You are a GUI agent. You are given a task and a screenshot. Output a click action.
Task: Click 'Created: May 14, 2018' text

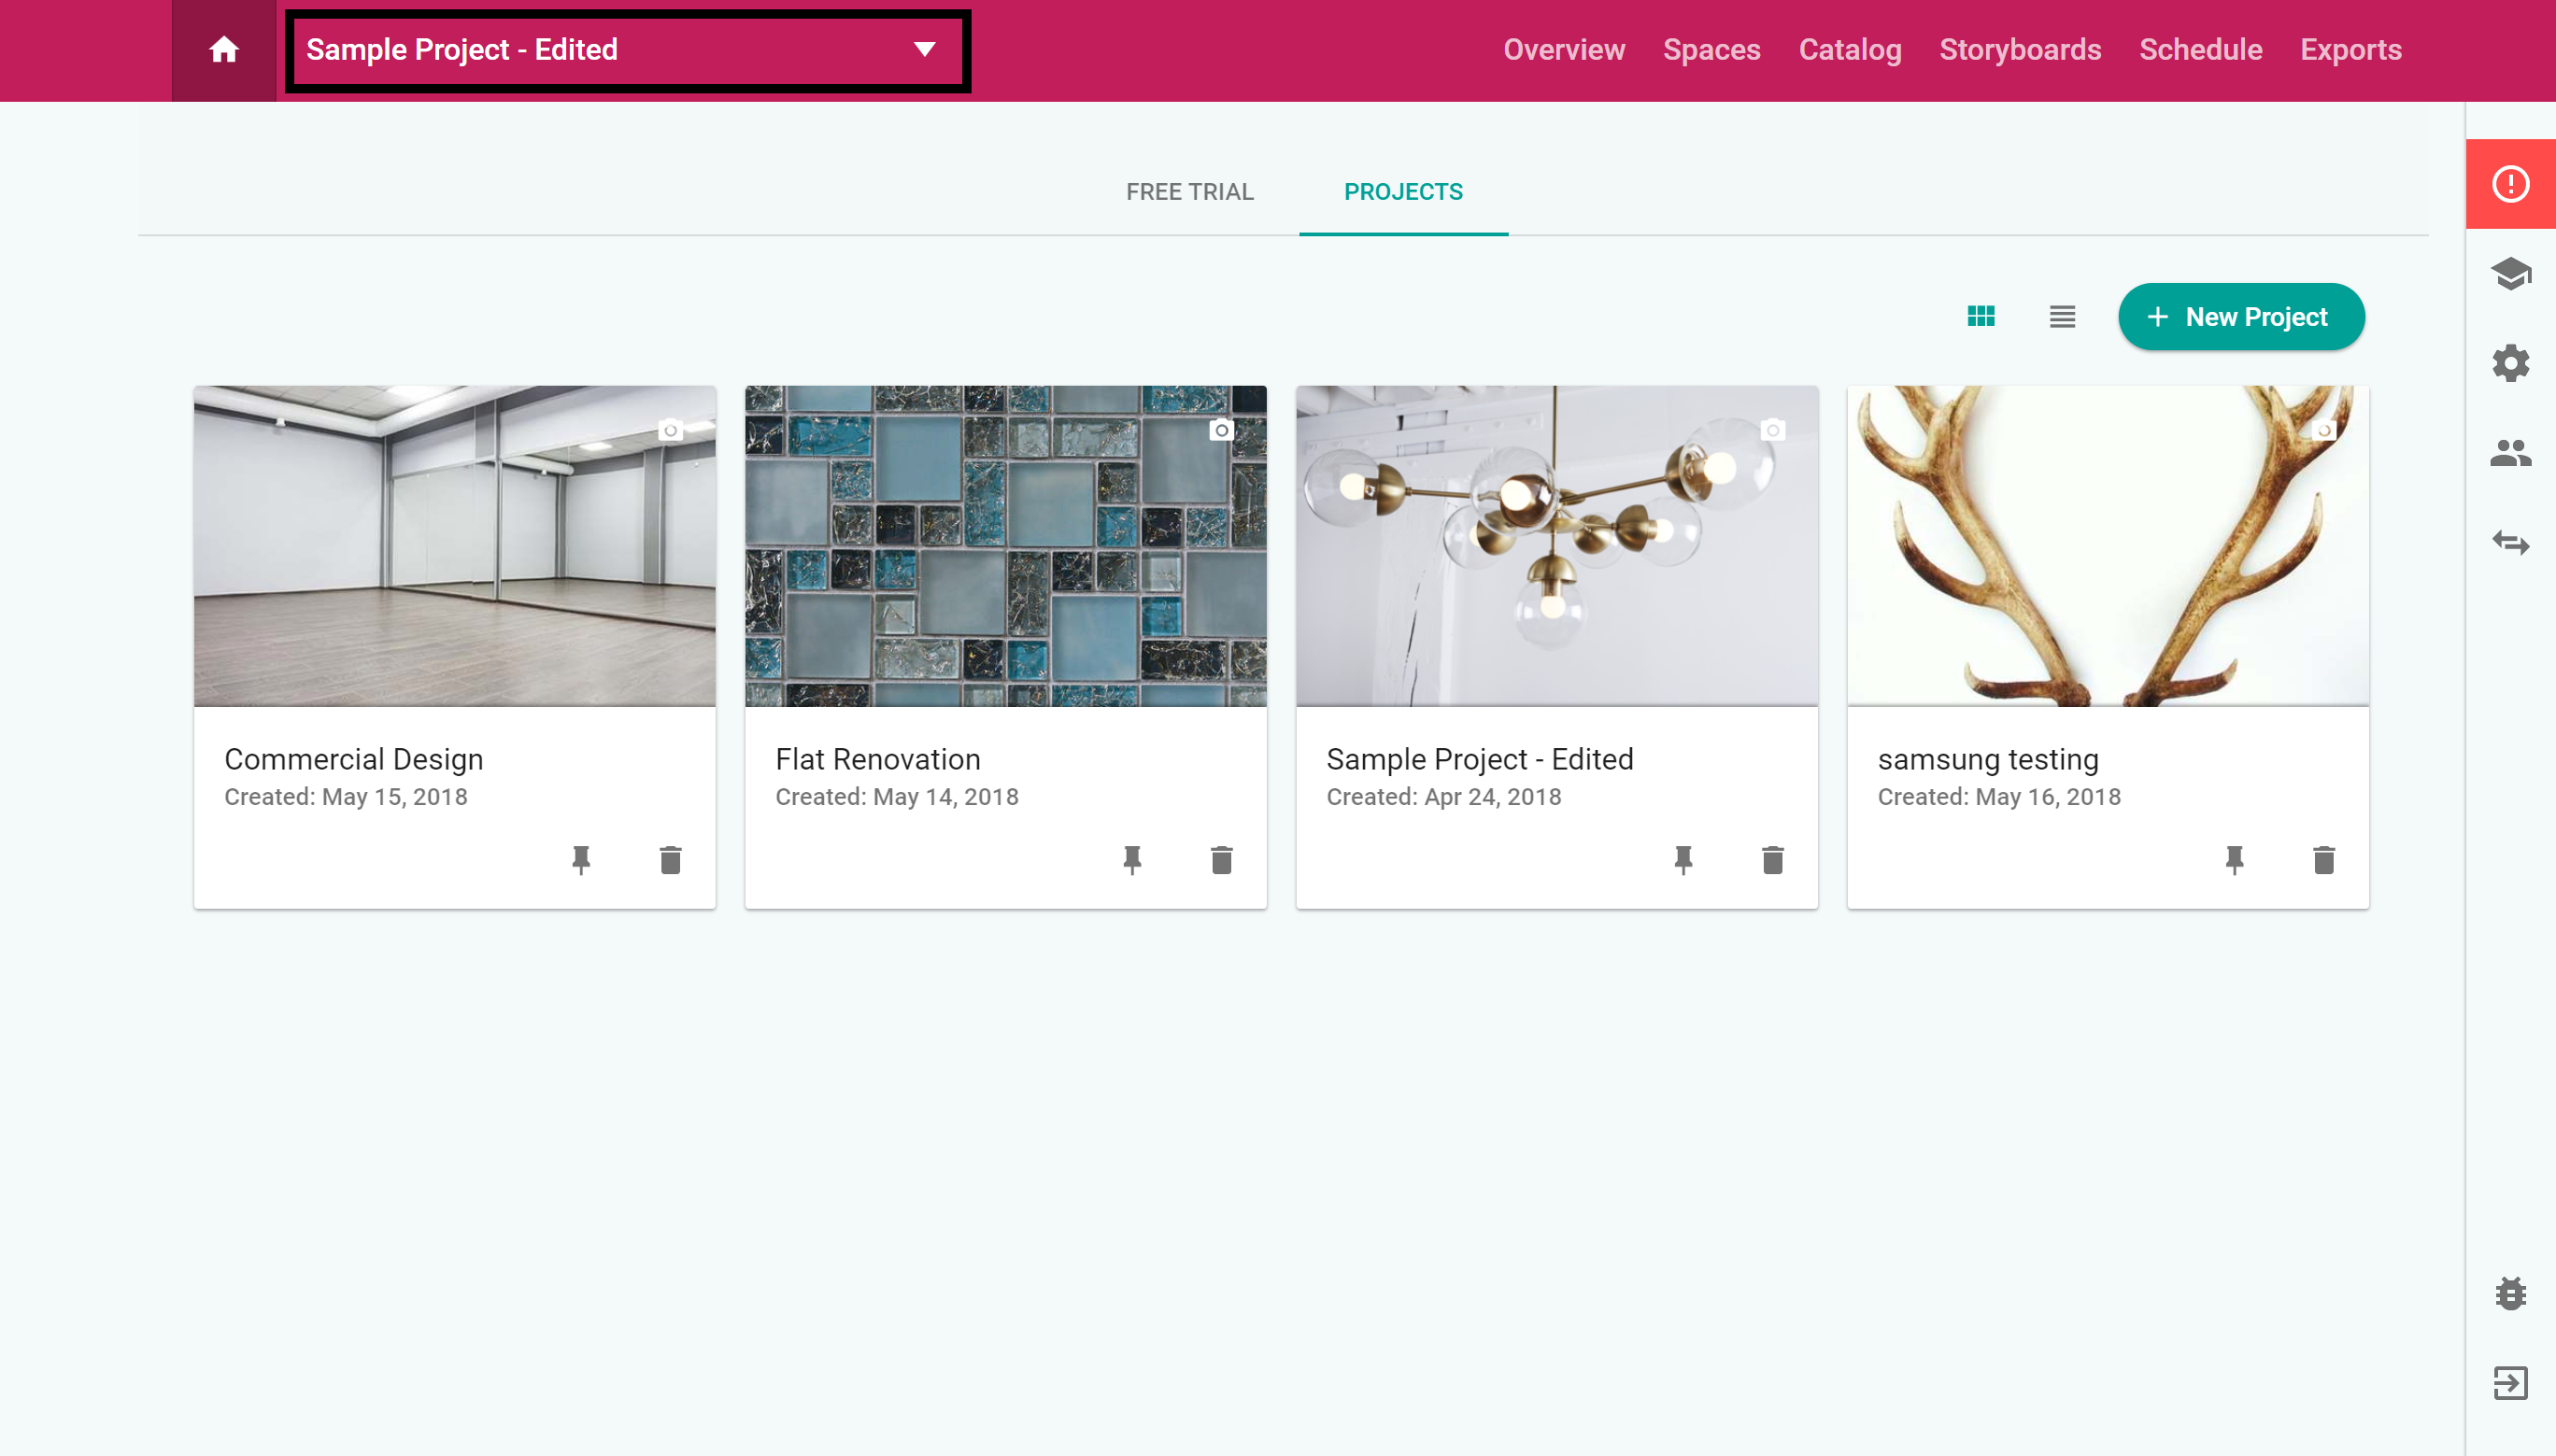pos(897,797)
